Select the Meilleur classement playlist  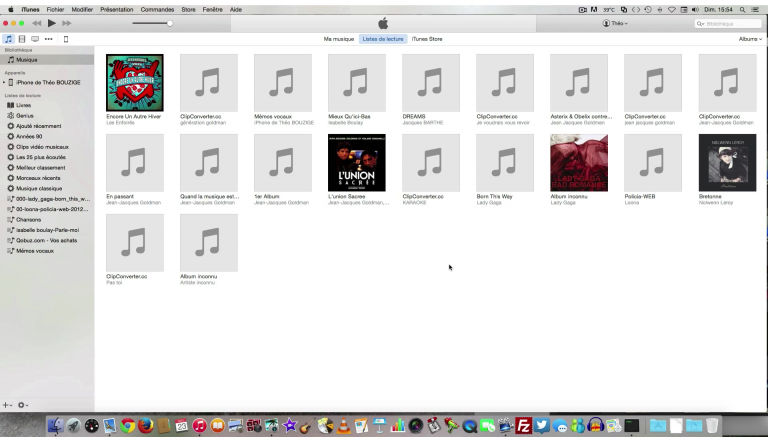[41, 168]
